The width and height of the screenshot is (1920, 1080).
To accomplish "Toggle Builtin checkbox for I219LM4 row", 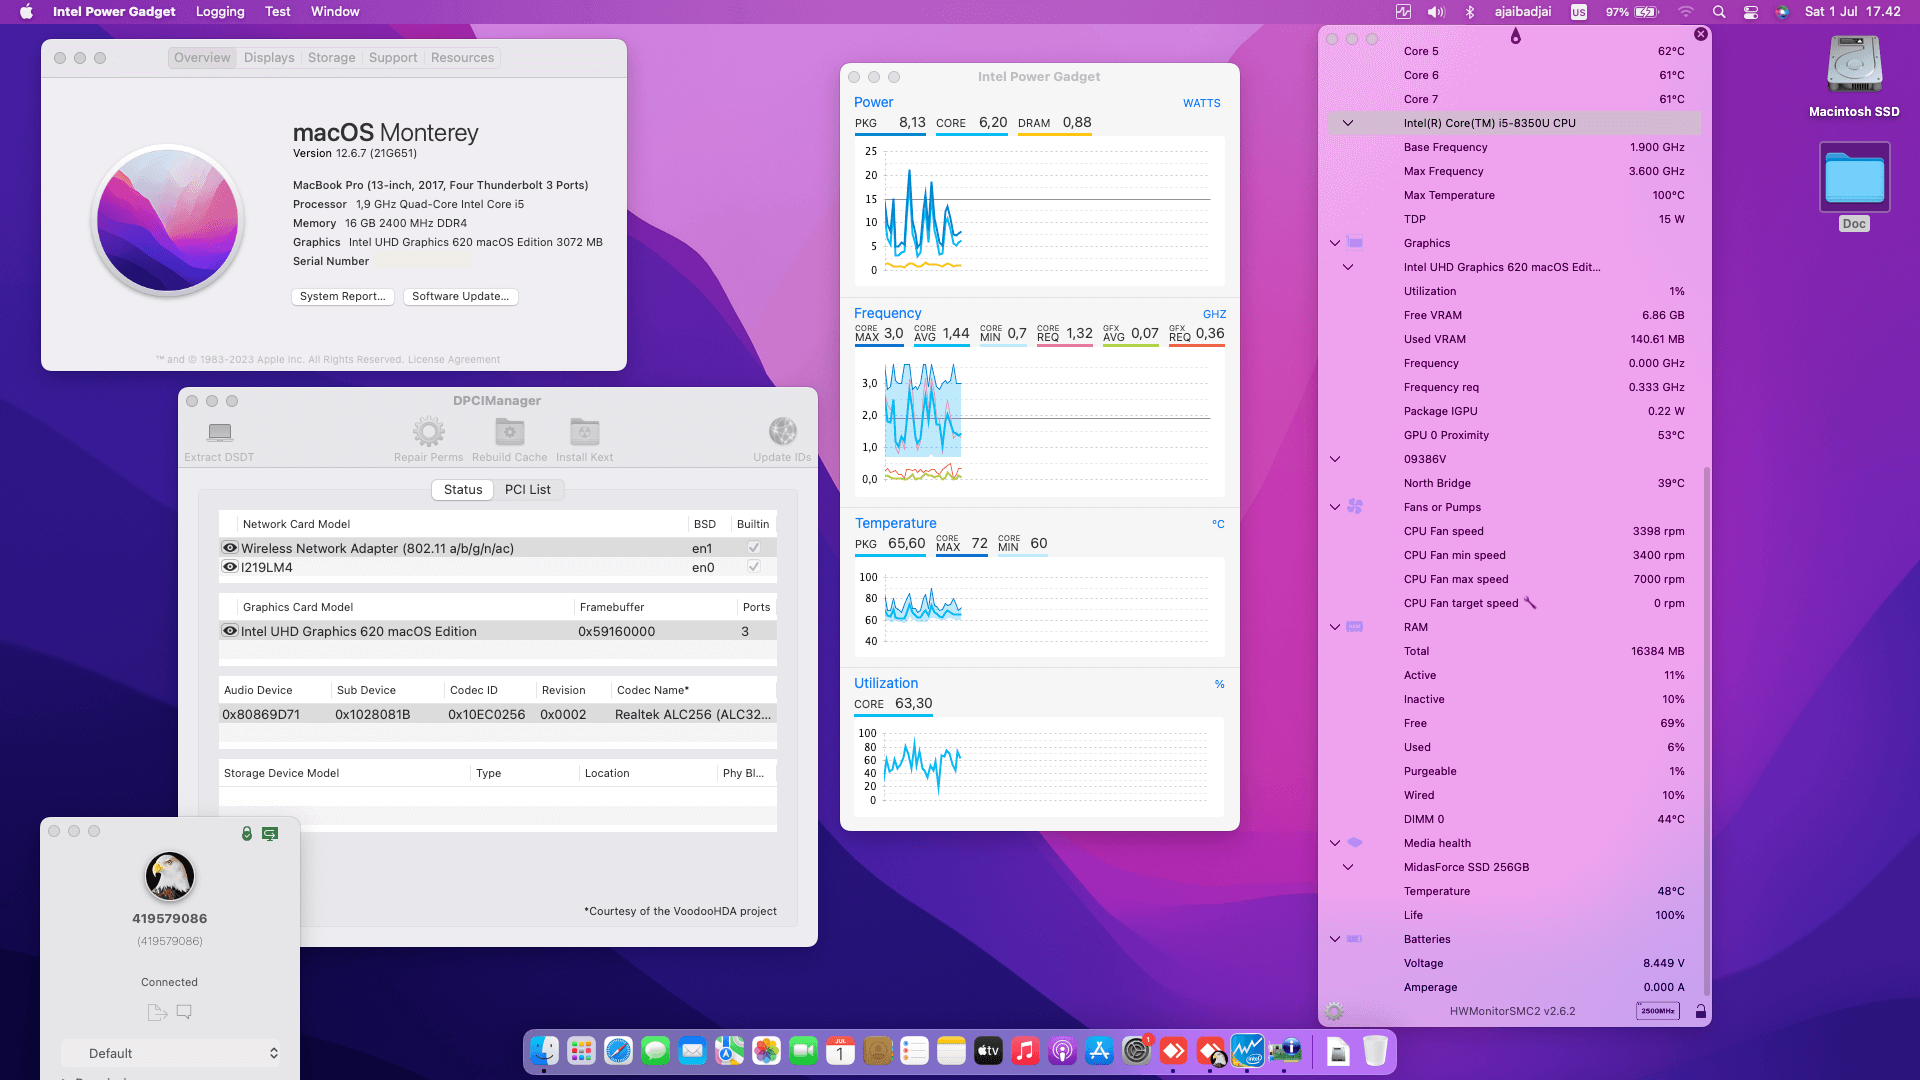I will [754, 567].
